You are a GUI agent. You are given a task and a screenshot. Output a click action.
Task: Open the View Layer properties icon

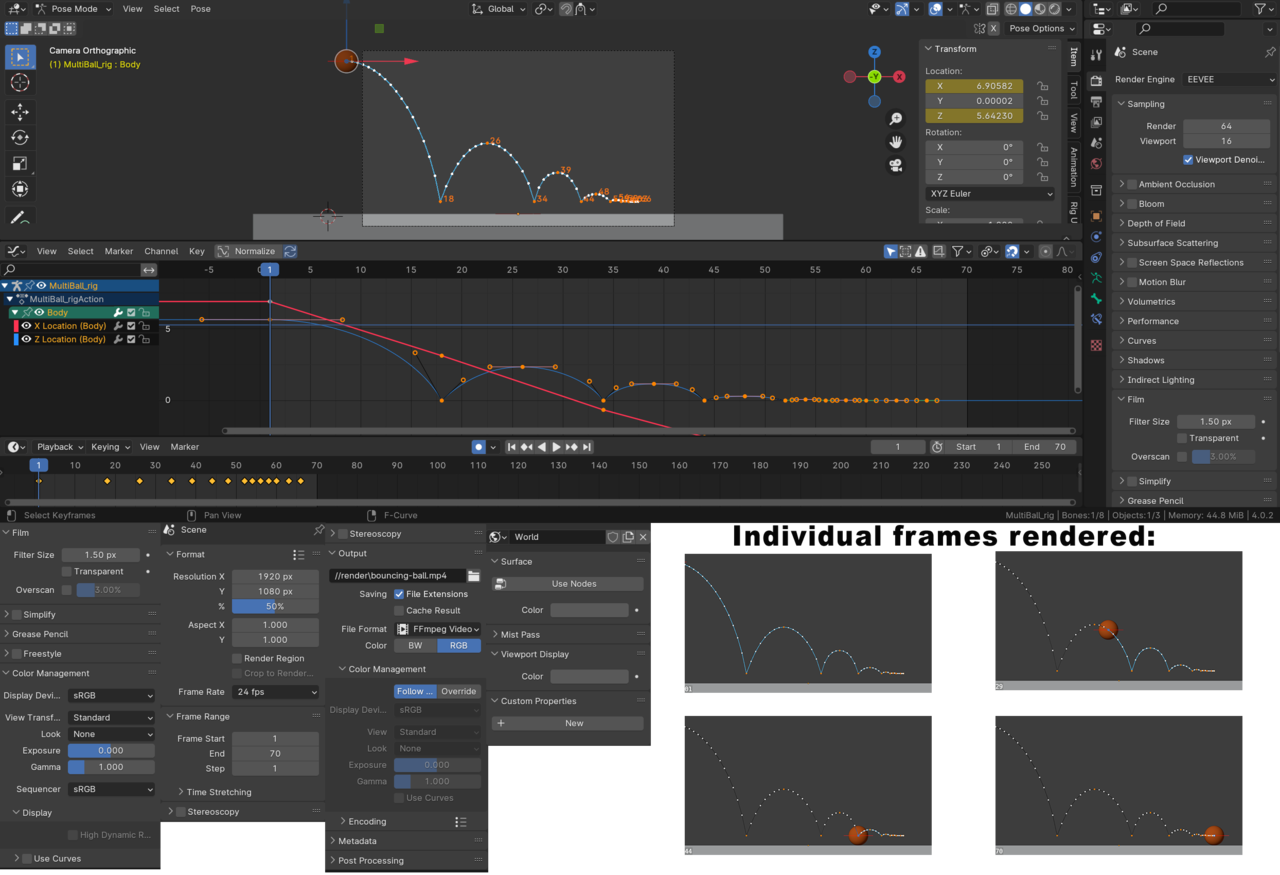pyautogui.click(x=1097, y=122)
